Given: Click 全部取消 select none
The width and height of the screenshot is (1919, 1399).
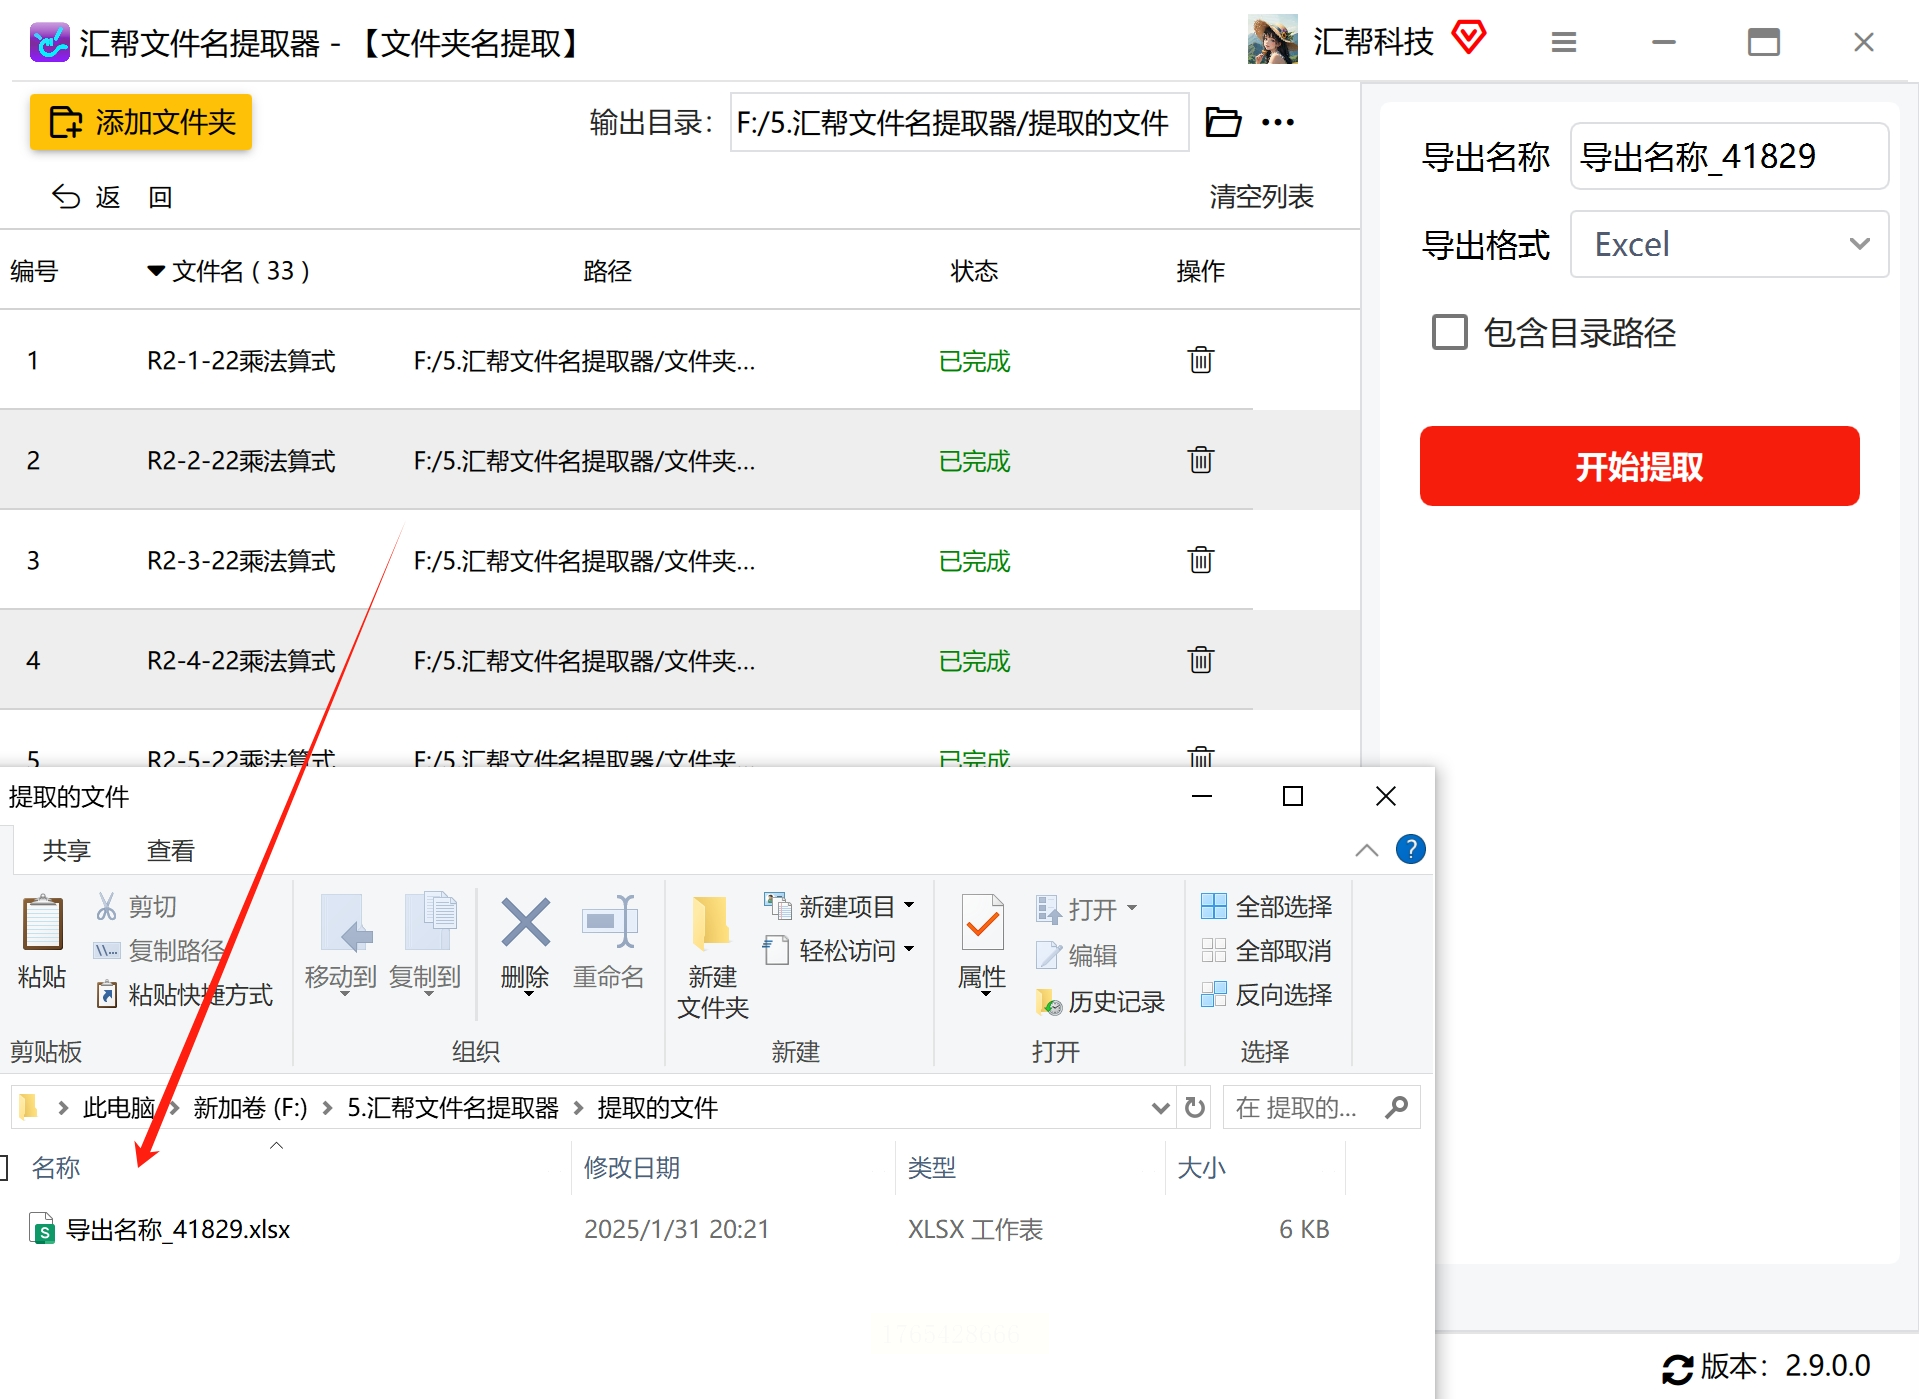Looking at the screenshot, I should click(x=1266, y=951).
